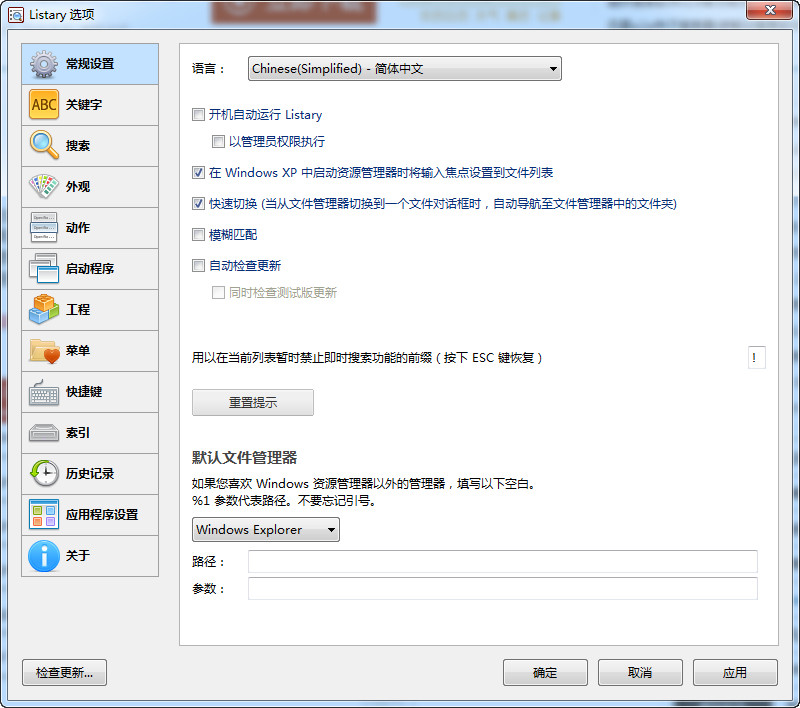The width and height of the screenshot is (800, 708).
Task: Click the 检查更新... button
Action: coord(64,673)
